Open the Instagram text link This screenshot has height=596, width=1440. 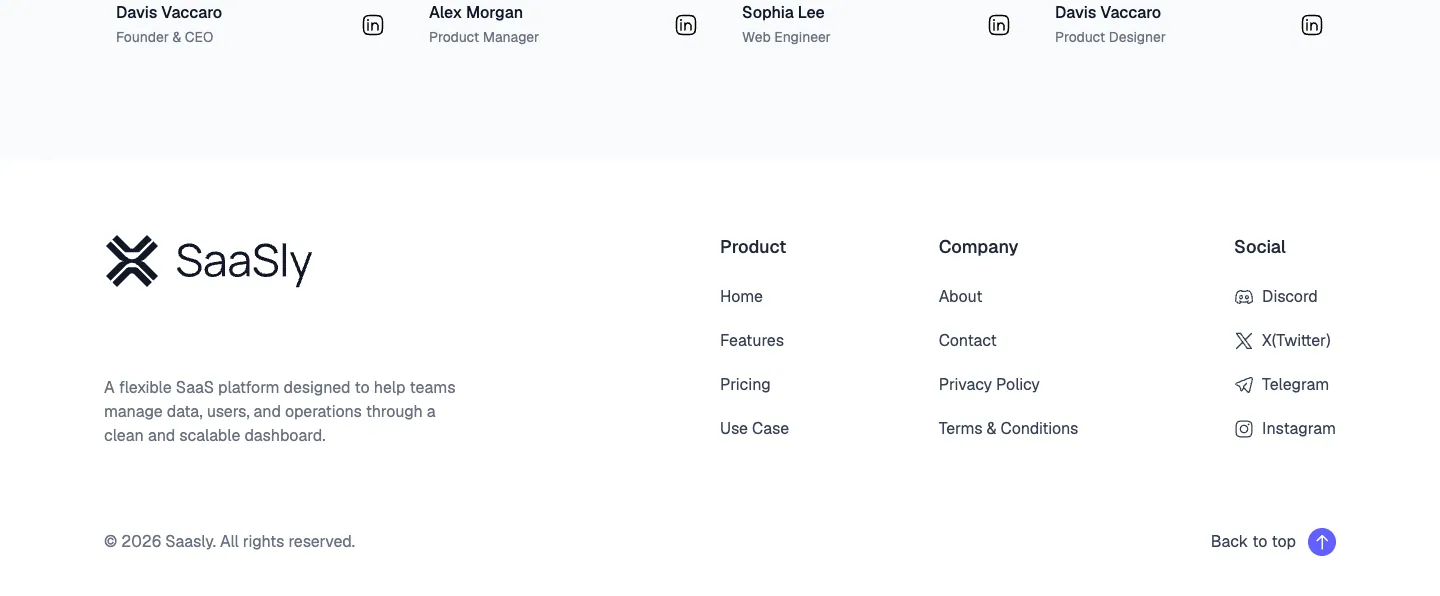pyautogui.click(x=1298, y=429)
